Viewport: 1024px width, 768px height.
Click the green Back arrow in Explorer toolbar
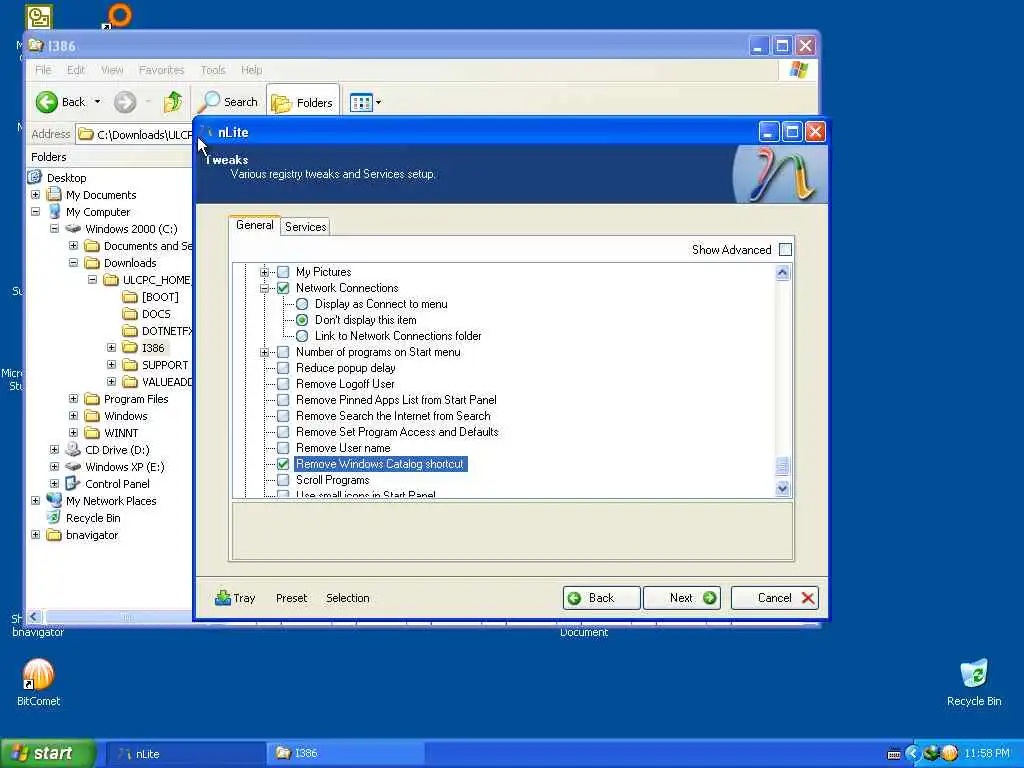click(47, 102)
